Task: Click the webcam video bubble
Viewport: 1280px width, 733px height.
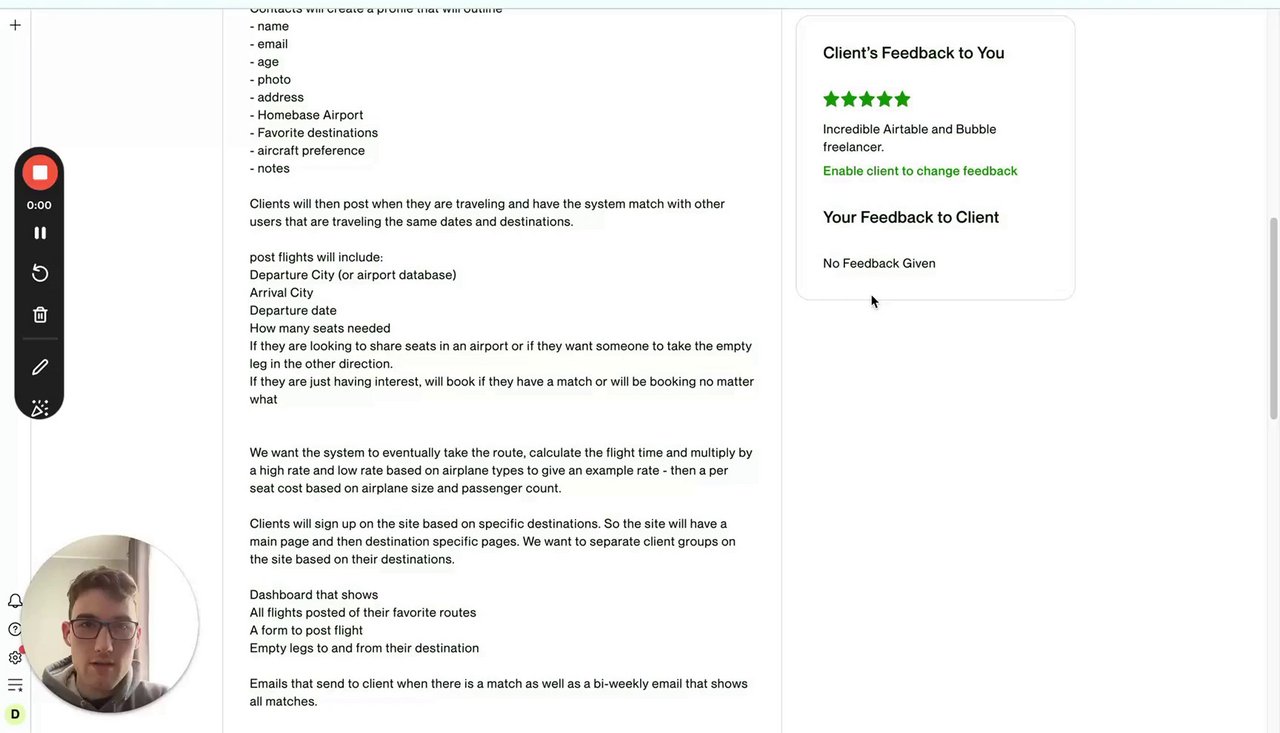Action: (110, 624)
